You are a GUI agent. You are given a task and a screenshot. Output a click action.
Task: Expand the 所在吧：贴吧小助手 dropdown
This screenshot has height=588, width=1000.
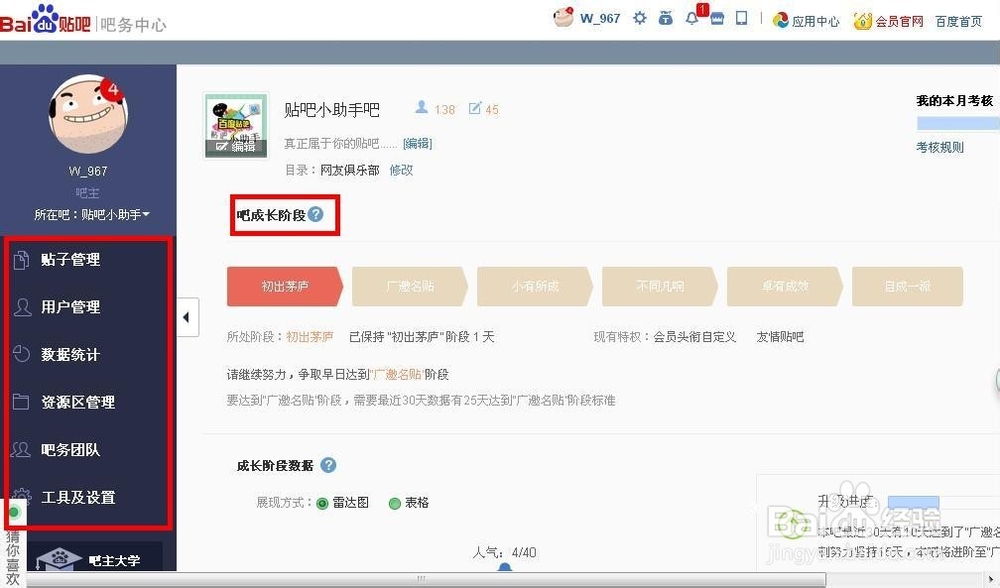tap(88, 213)
